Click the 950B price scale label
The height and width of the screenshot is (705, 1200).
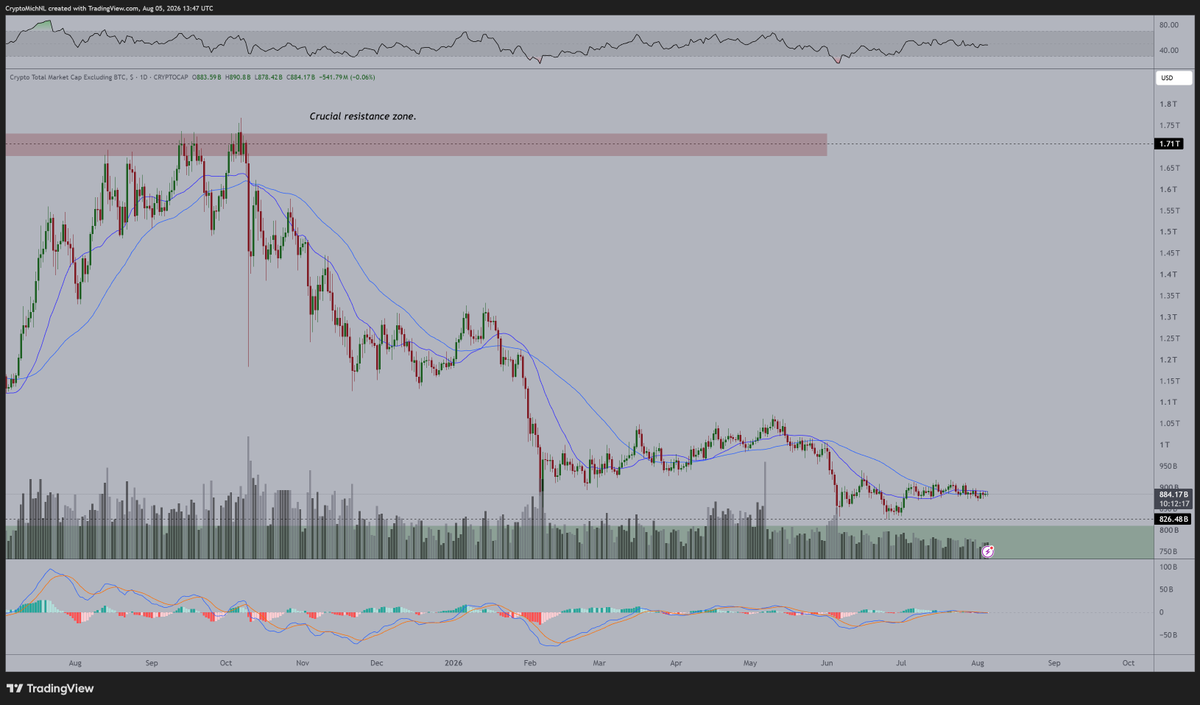tap(1168, 466)
